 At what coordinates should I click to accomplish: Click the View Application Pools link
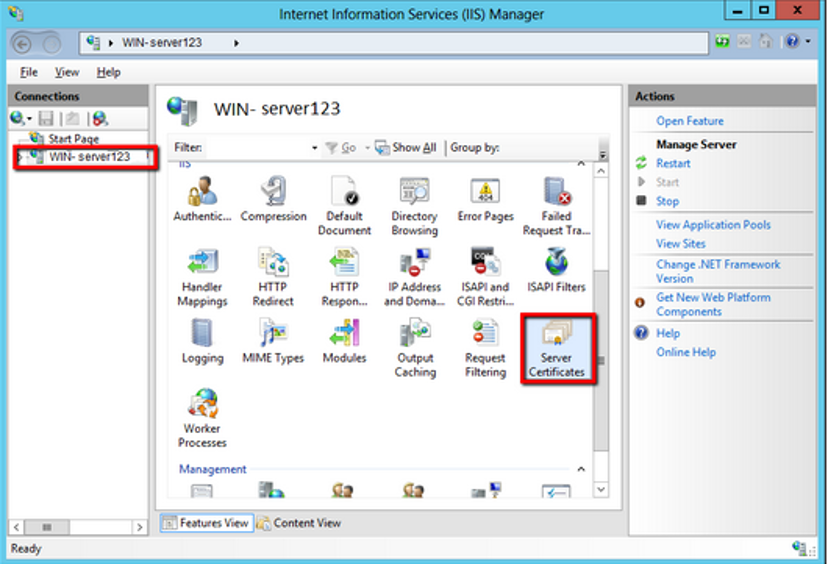713,225
